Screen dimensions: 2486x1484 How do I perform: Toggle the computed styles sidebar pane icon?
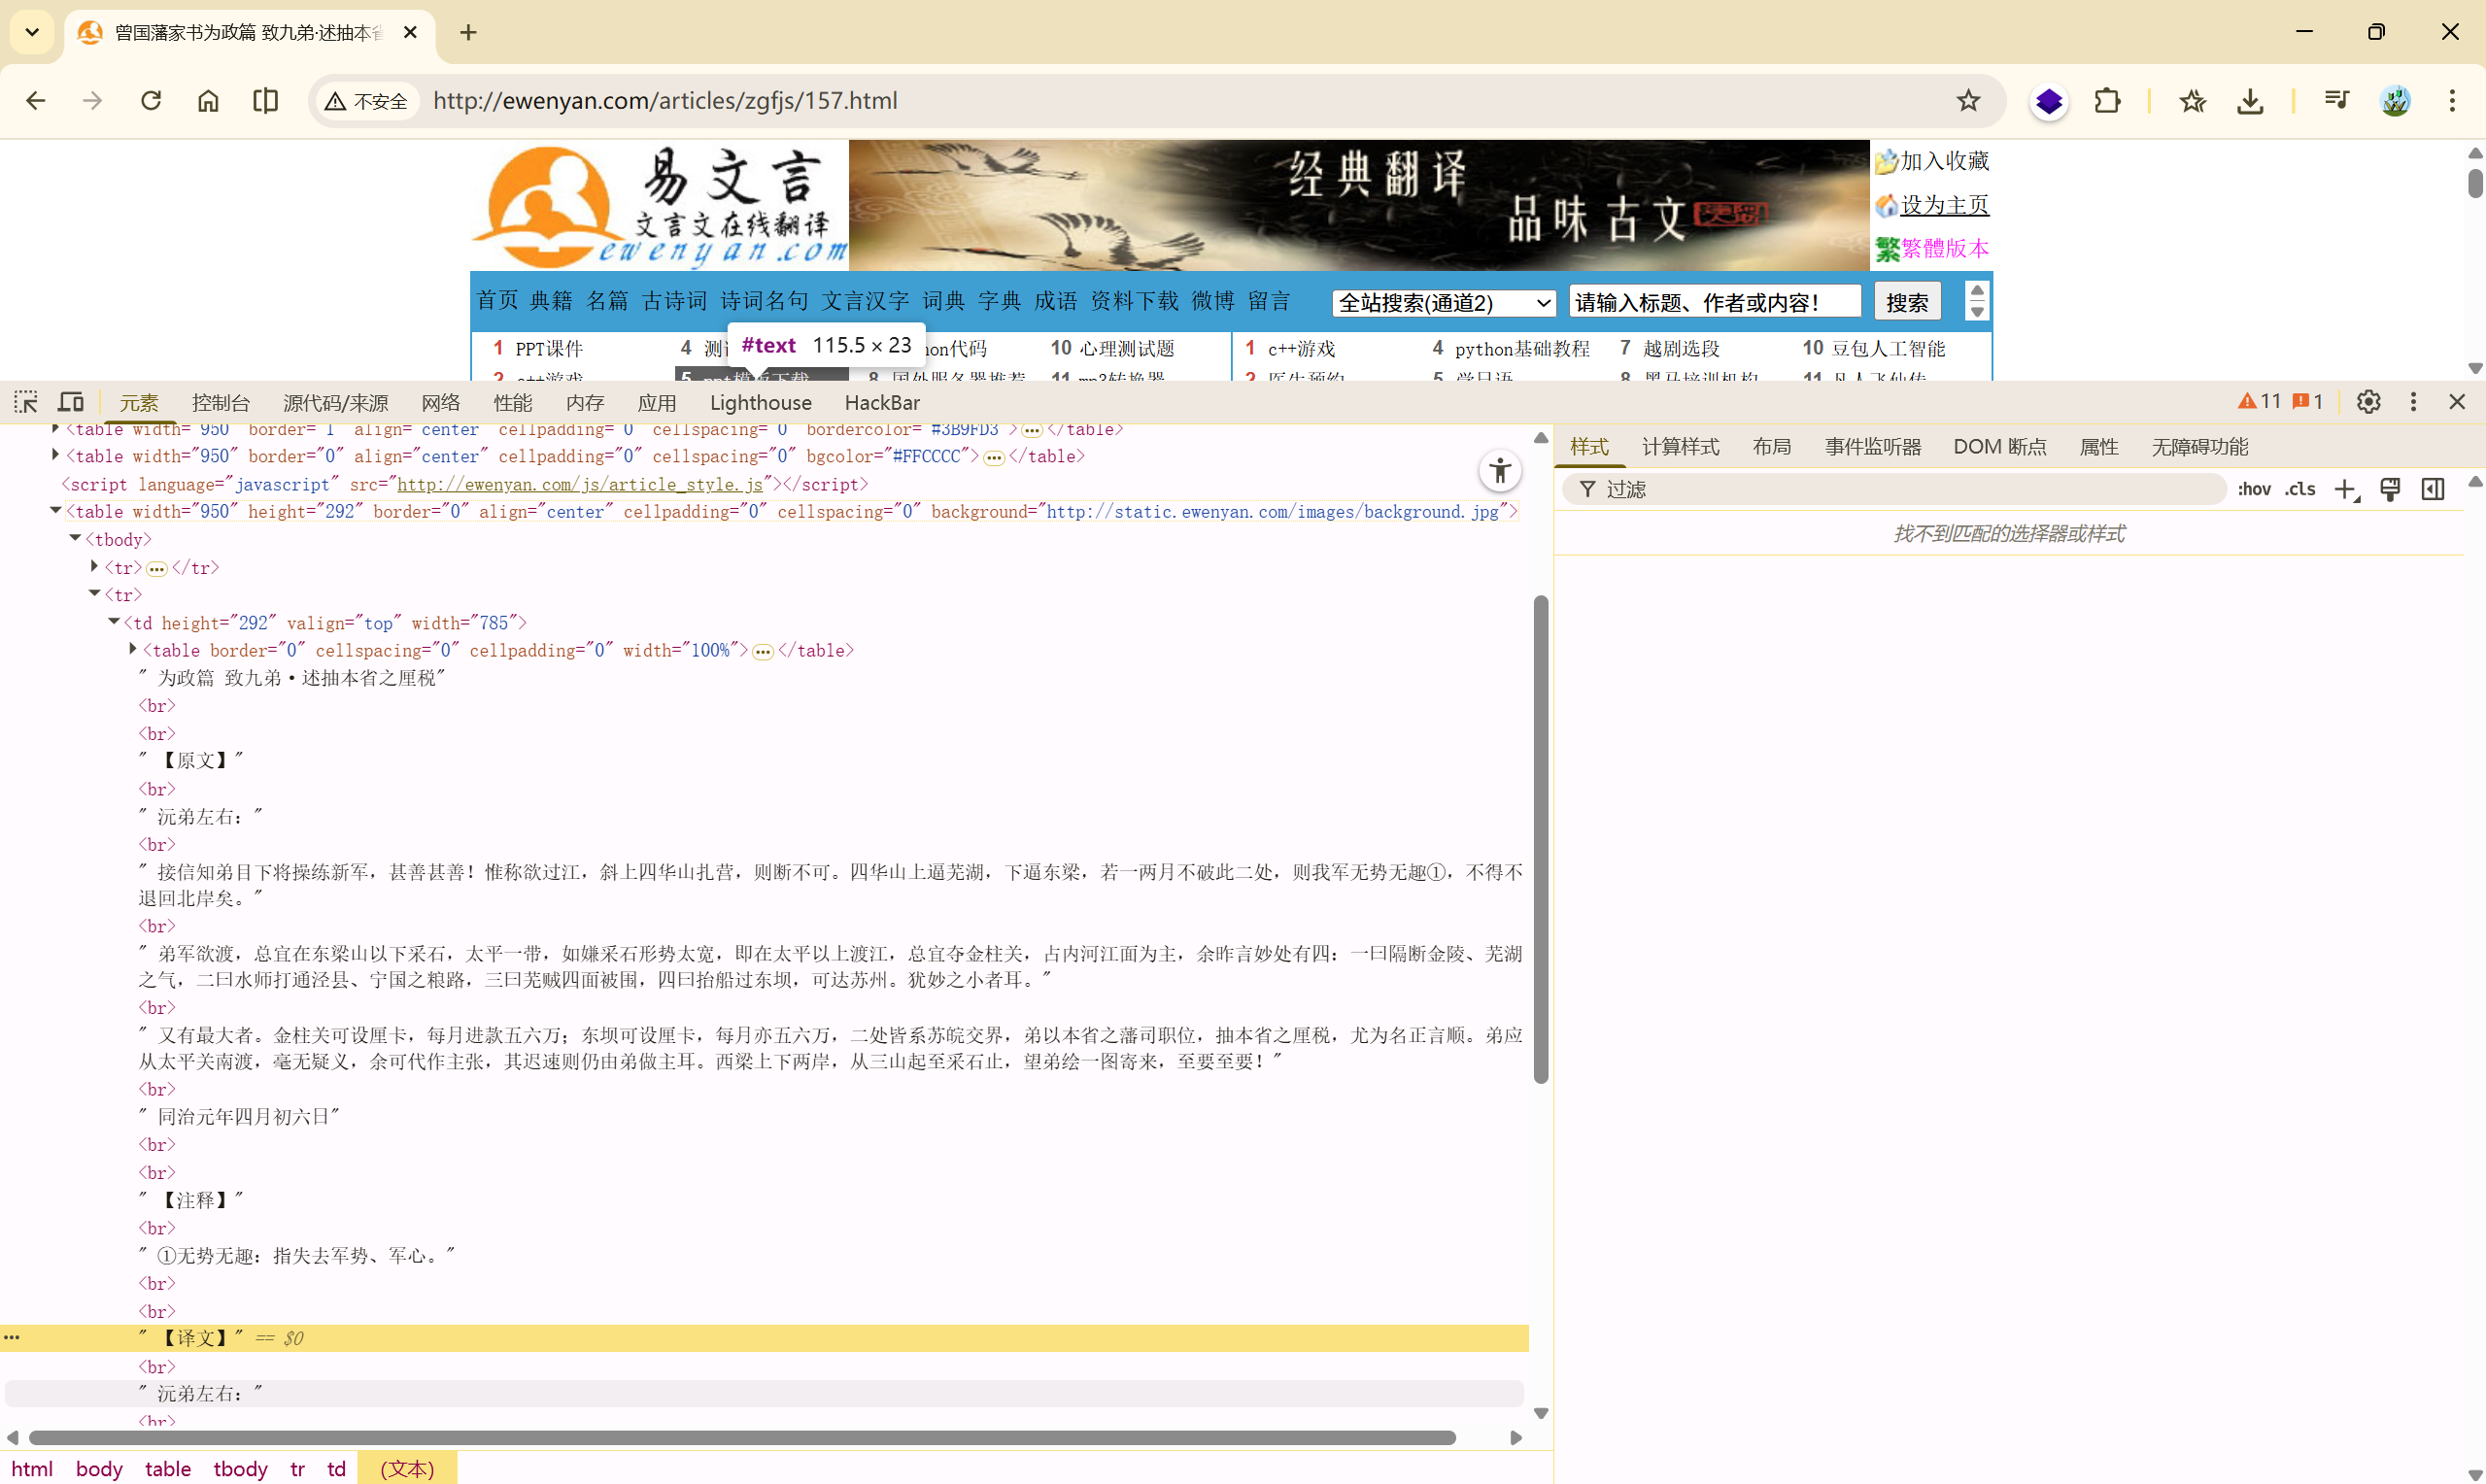pyautogui.click(x=2433, y=489)
